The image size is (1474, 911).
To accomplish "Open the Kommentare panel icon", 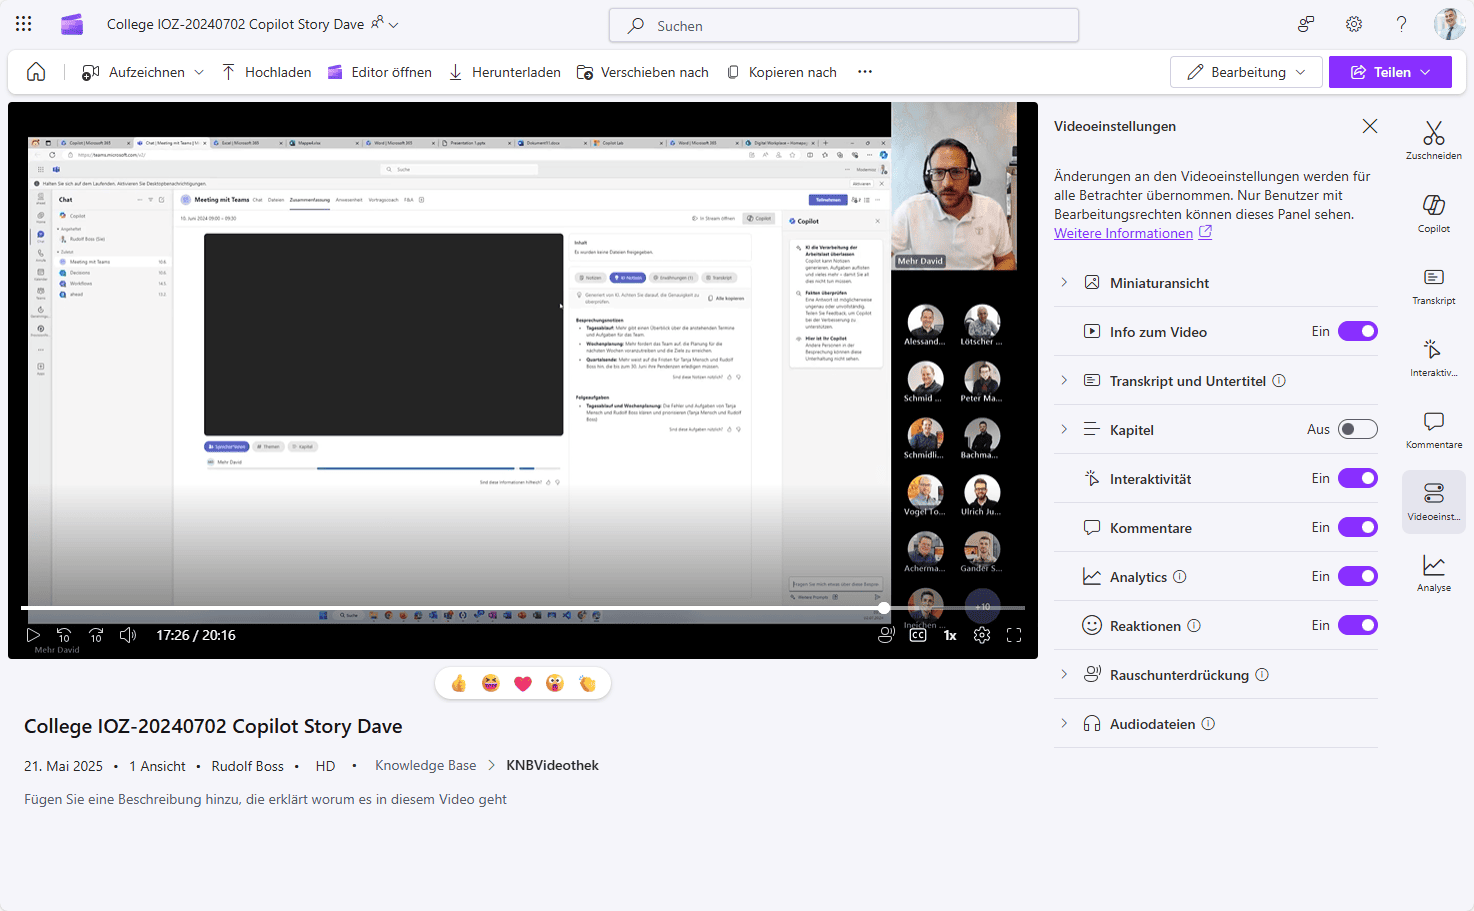I will (1433, 428).
